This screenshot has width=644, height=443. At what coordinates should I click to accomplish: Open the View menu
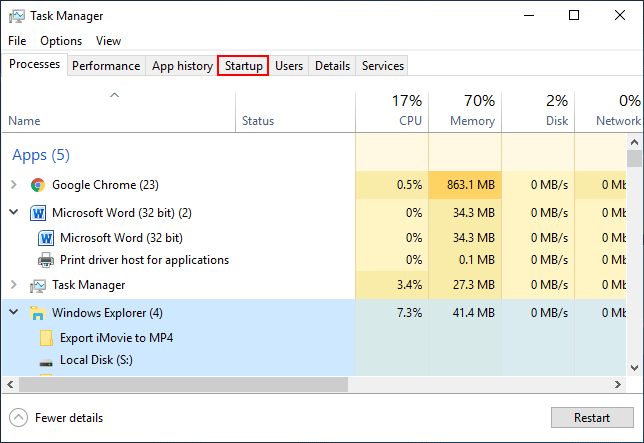108,41
